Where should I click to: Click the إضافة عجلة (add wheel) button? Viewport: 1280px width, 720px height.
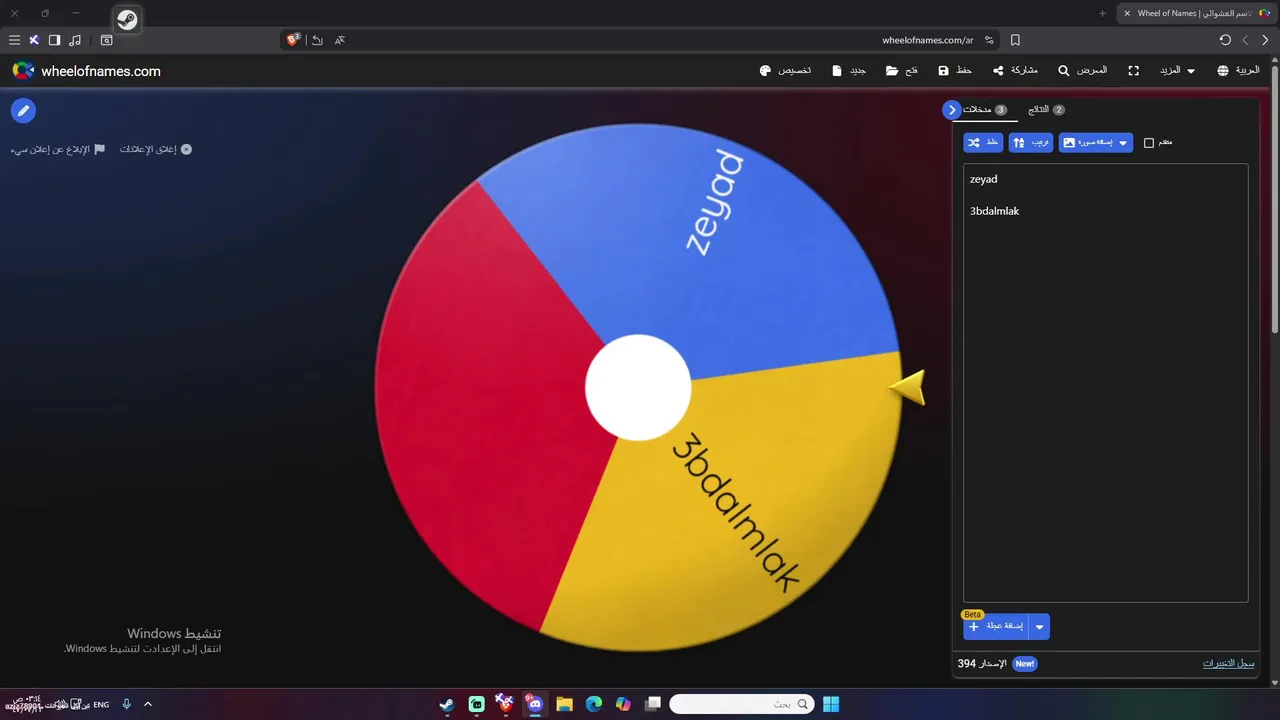(995, 626)
